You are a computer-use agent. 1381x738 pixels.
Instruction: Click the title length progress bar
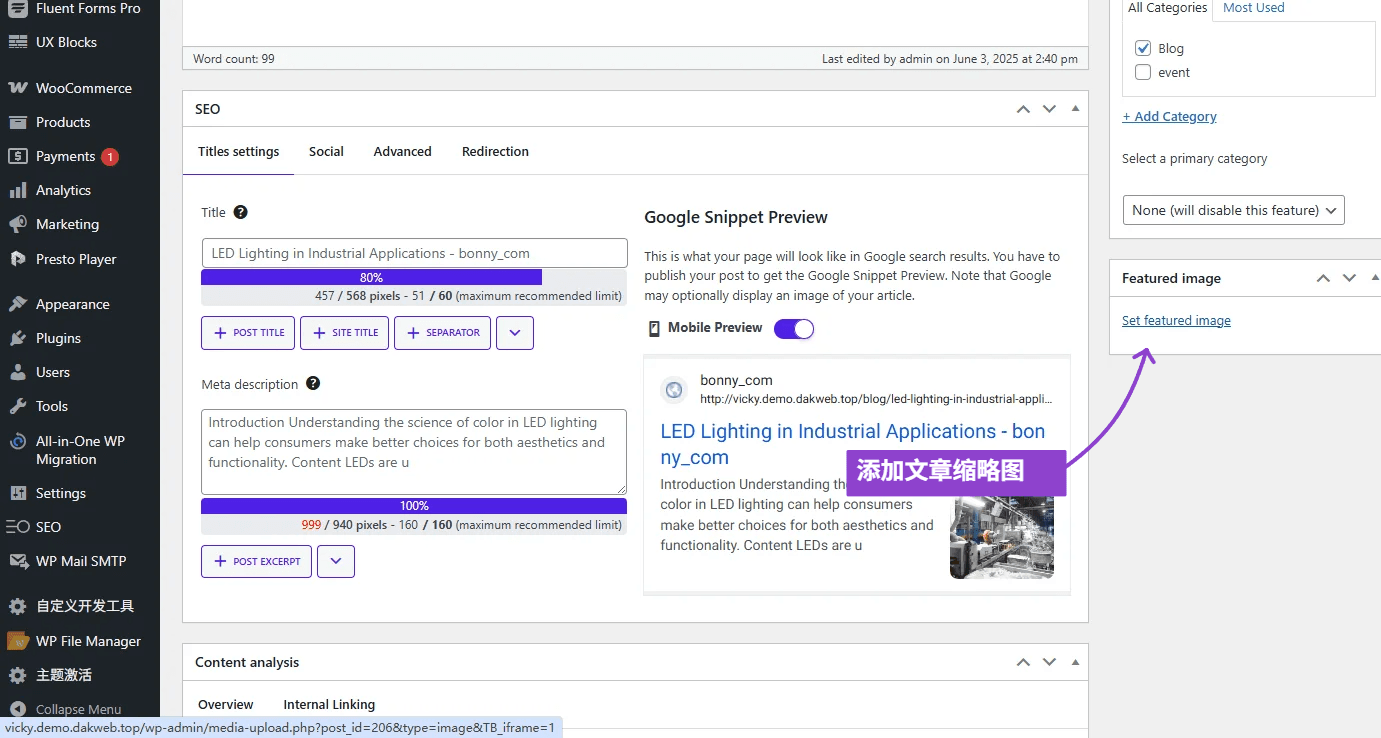[413, 278]
